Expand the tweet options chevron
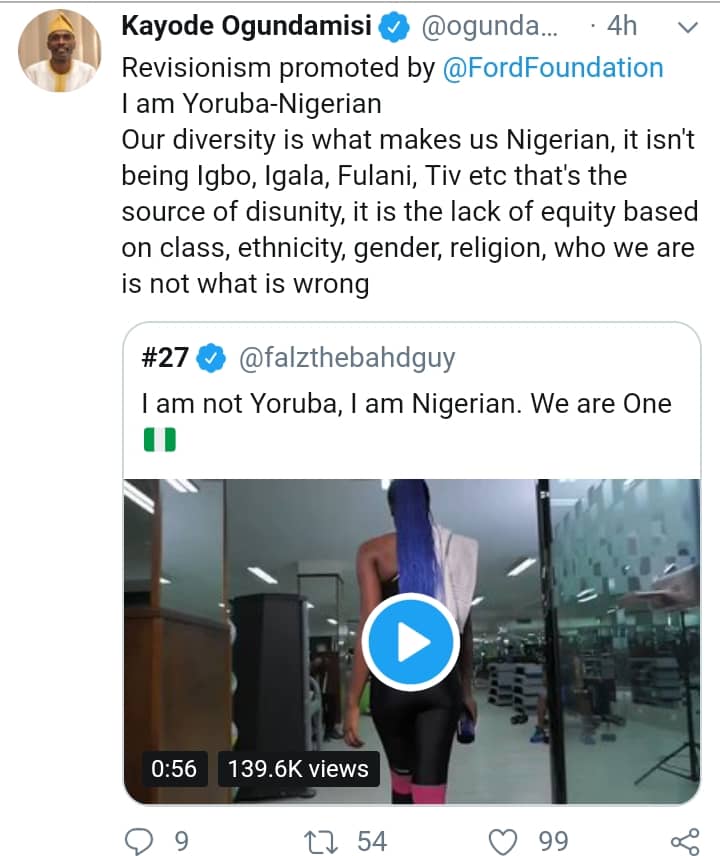 [x=687, y=28]
